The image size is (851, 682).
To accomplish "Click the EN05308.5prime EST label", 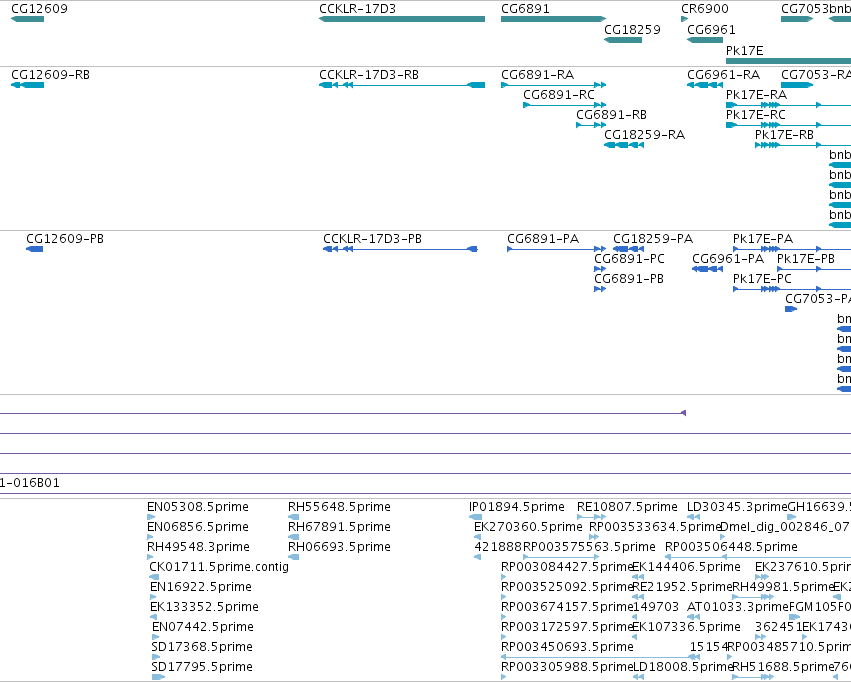I will click(x=198, y=507).
